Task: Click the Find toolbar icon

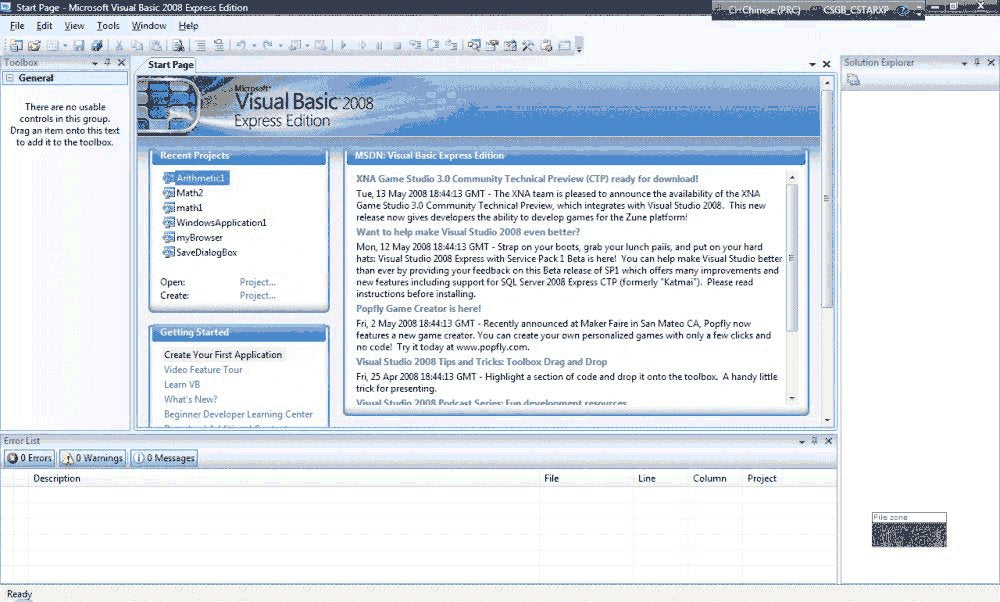Action: (179, 45)
